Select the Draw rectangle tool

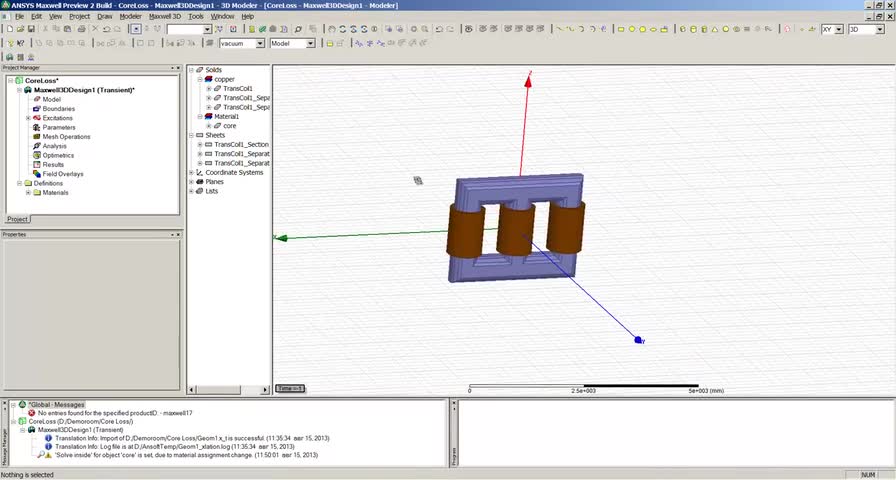(621, 29)
